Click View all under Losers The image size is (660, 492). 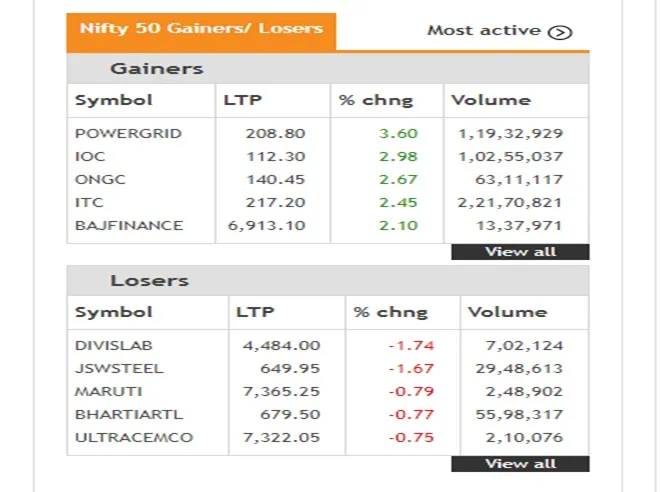click(520, 464)
